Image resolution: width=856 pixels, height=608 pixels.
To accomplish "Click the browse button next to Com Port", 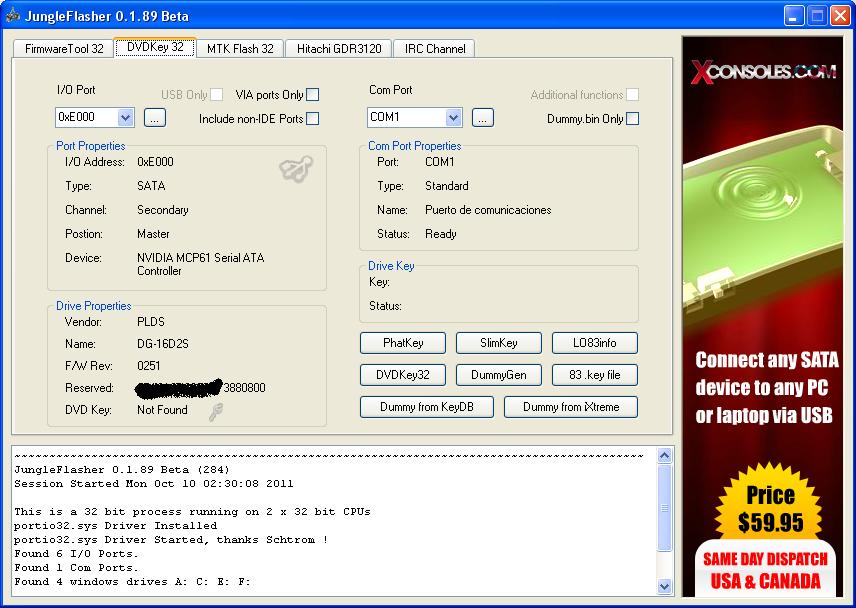I will (x=483, y=117).
